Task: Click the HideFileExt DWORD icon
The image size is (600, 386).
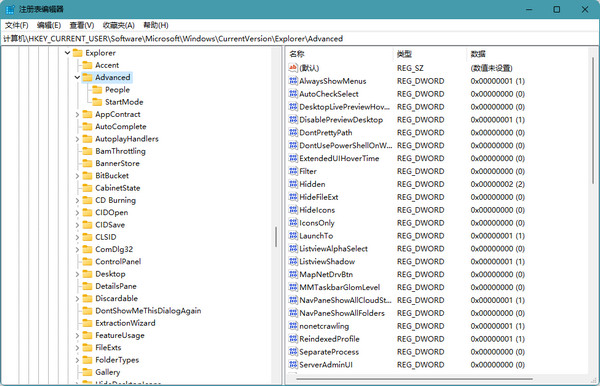Action: tap(293, 197)
